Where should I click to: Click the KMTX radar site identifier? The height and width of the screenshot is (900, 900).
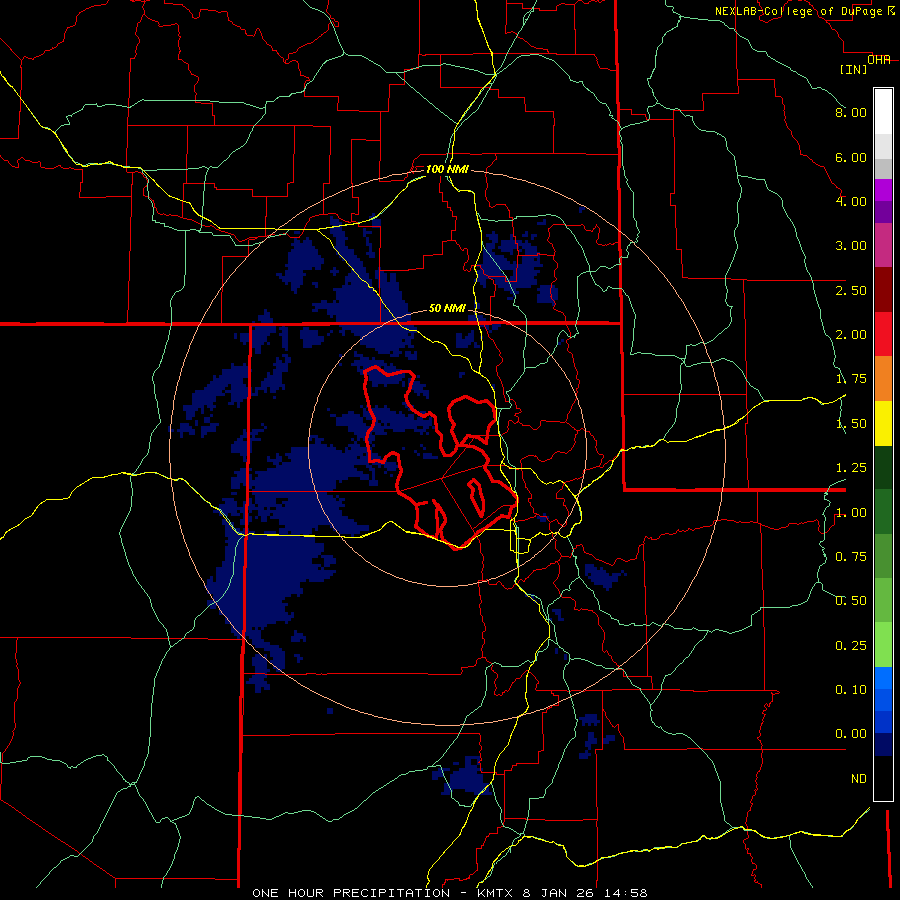(x=496, y=893)
